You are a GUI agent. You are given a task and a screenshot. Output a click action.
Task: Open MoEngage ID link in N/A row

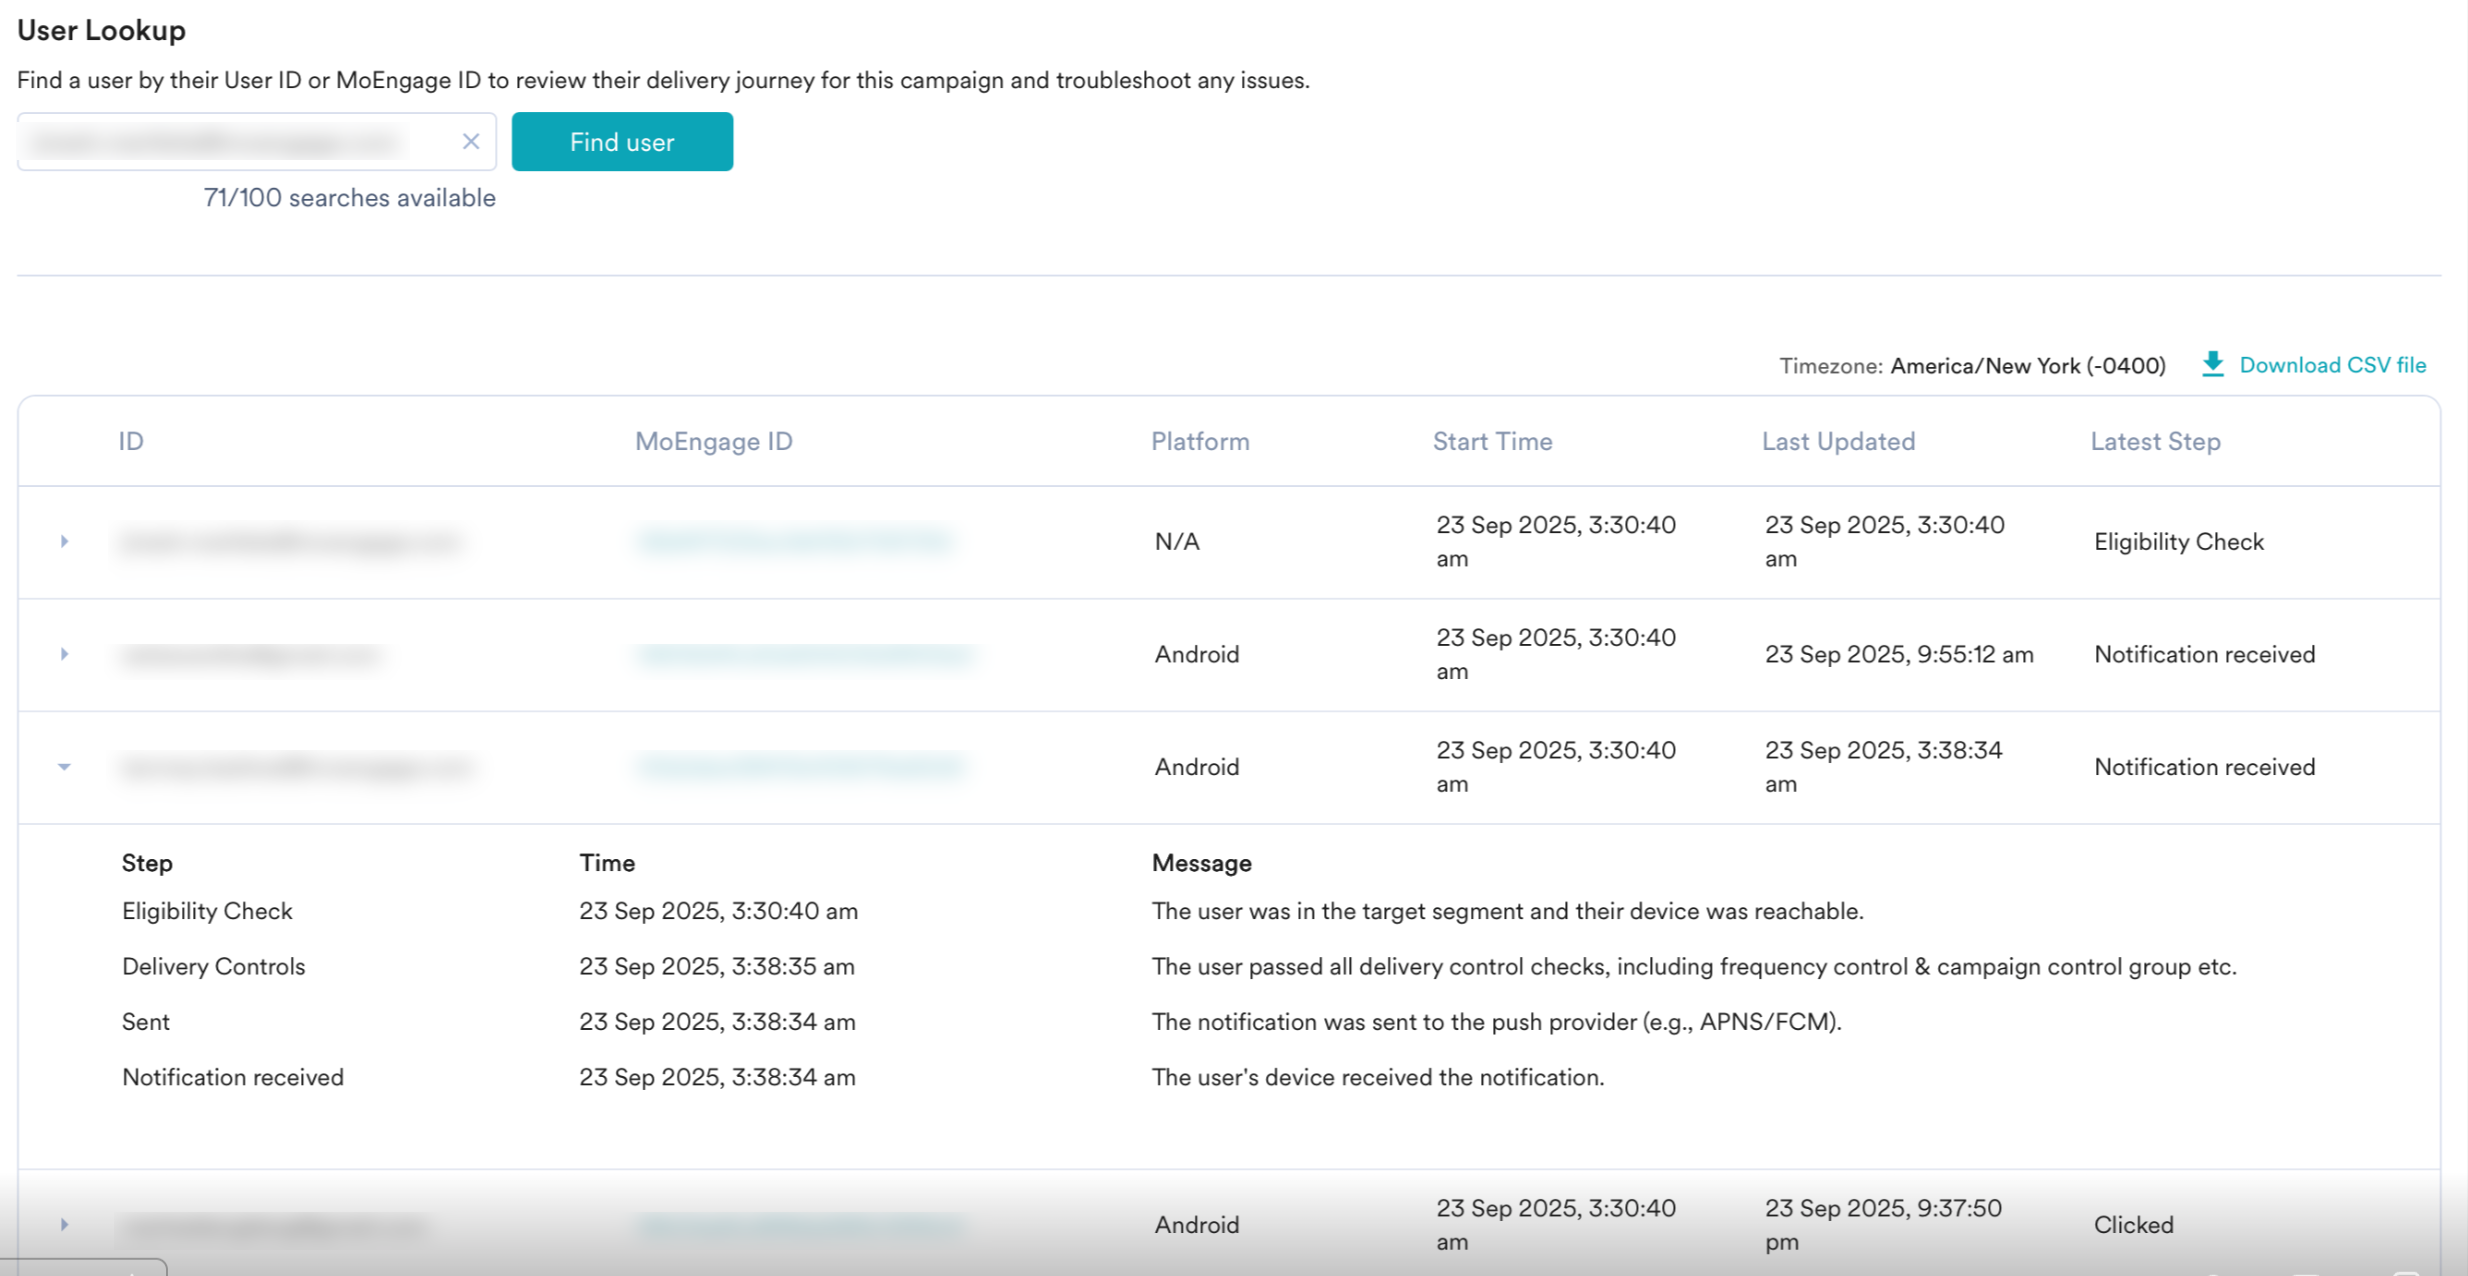click(795, 541)
